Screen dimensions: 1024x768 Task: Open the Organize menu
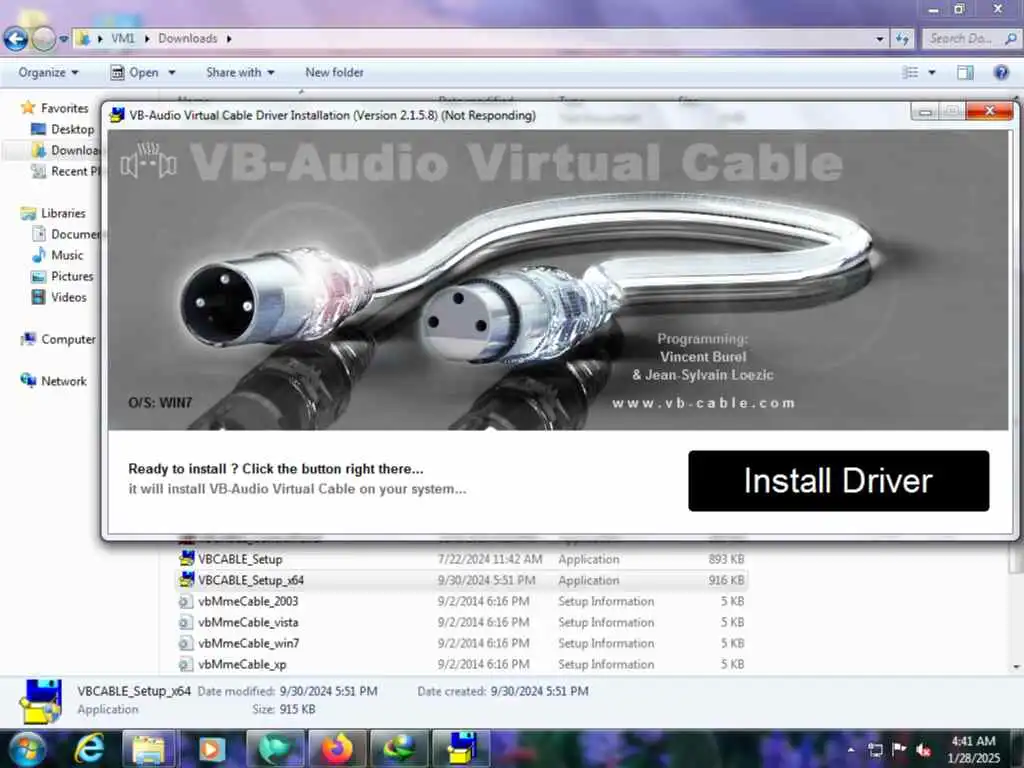48,72
